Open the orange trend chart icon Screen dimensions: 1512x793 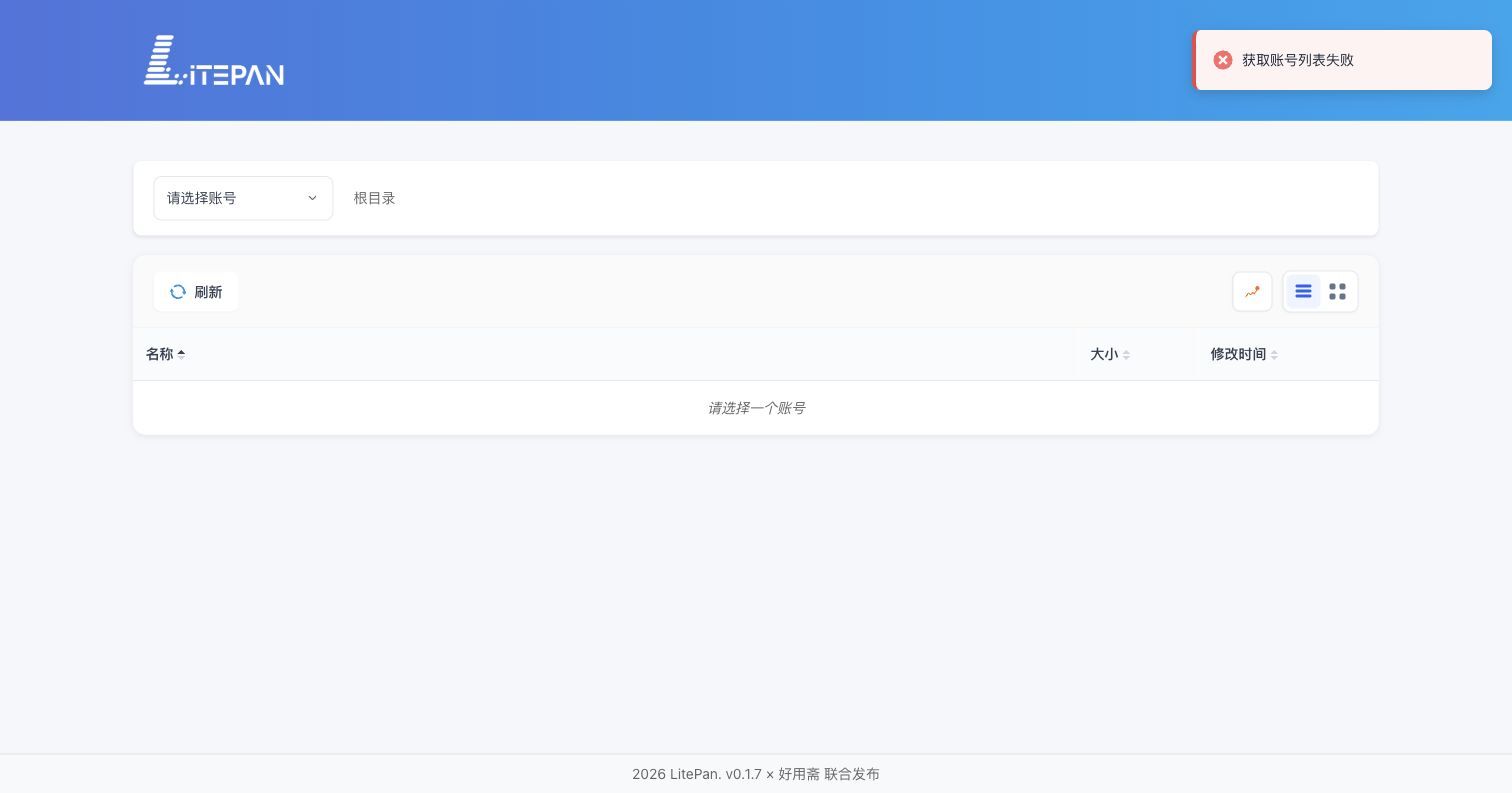1252,292
